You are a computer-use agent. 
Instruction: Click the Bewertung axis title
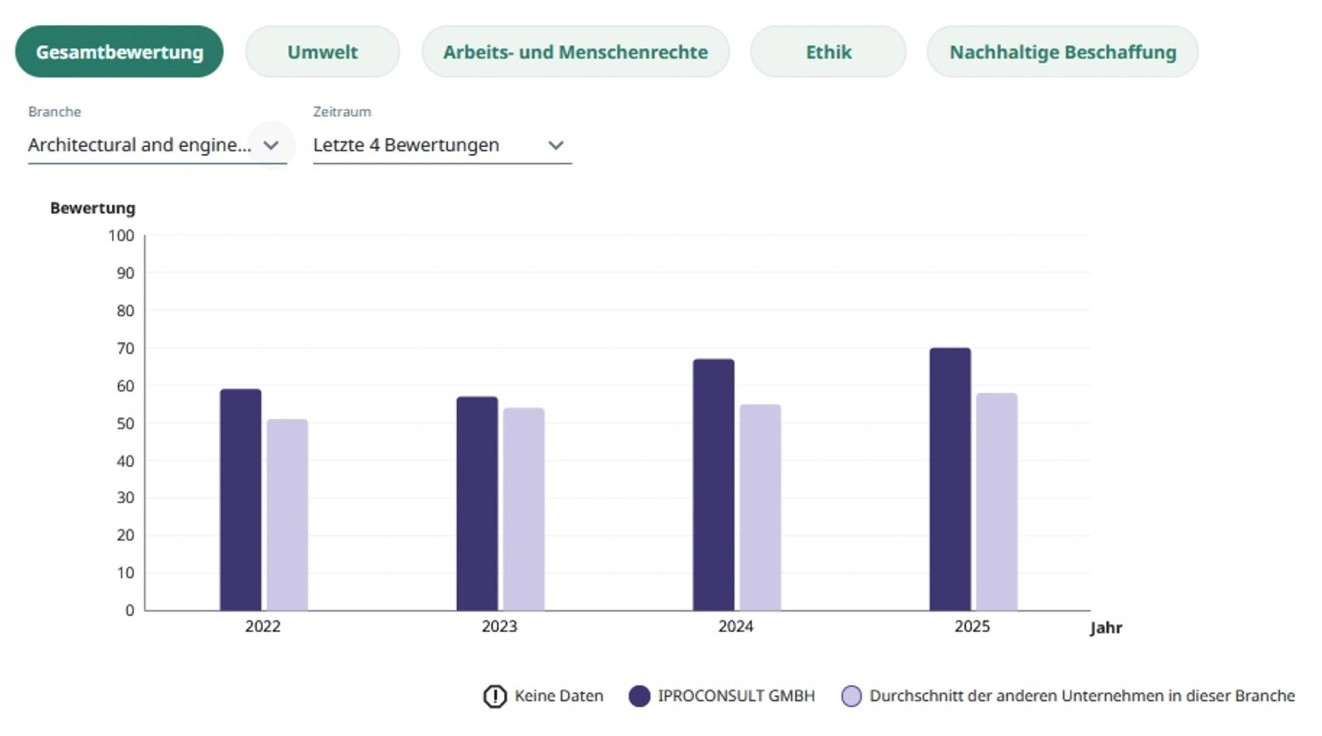coord(92,207)
